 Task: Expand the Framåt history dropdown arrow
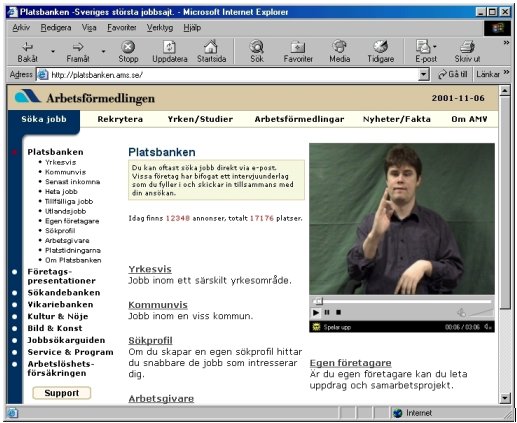click(103, 52)
